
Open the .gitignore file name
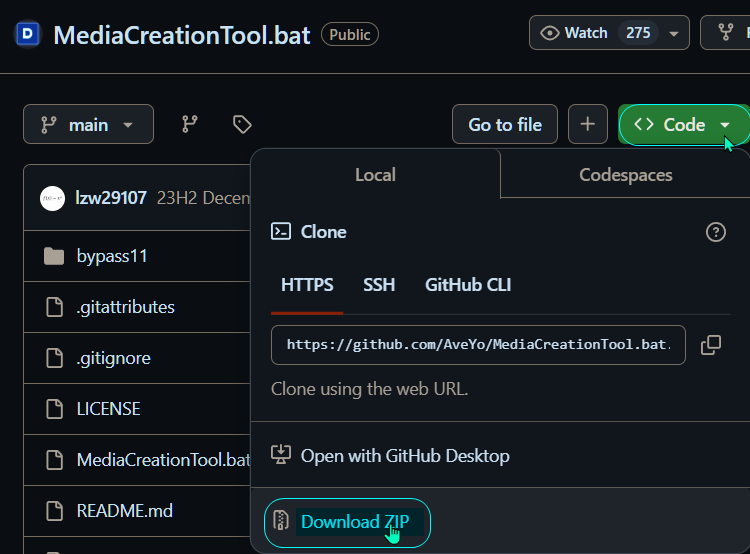pyautogui.click(x=114, y=358)
